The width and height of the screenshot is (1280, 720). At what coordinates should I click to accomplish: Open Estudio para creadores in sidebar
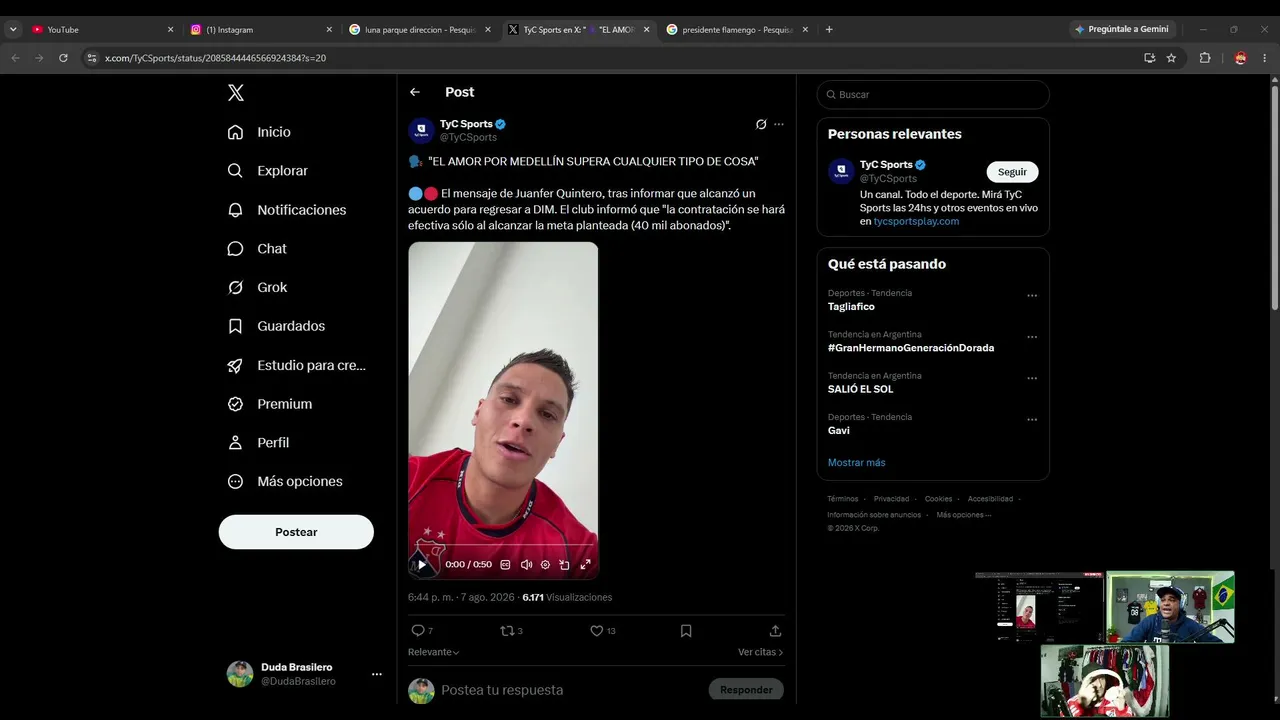click(x=296, y=365)
